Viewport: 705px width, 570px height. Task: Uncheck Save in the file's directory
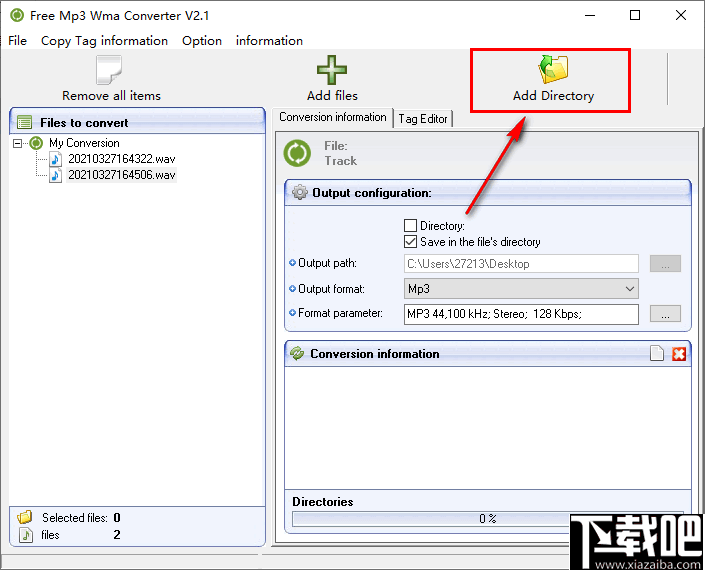pyautogui.click(x=410, y=242)
